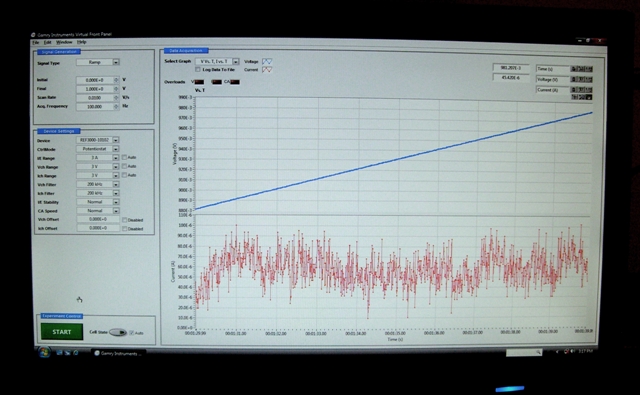Click the Voltage plot legend line icon

pos(267,61)
